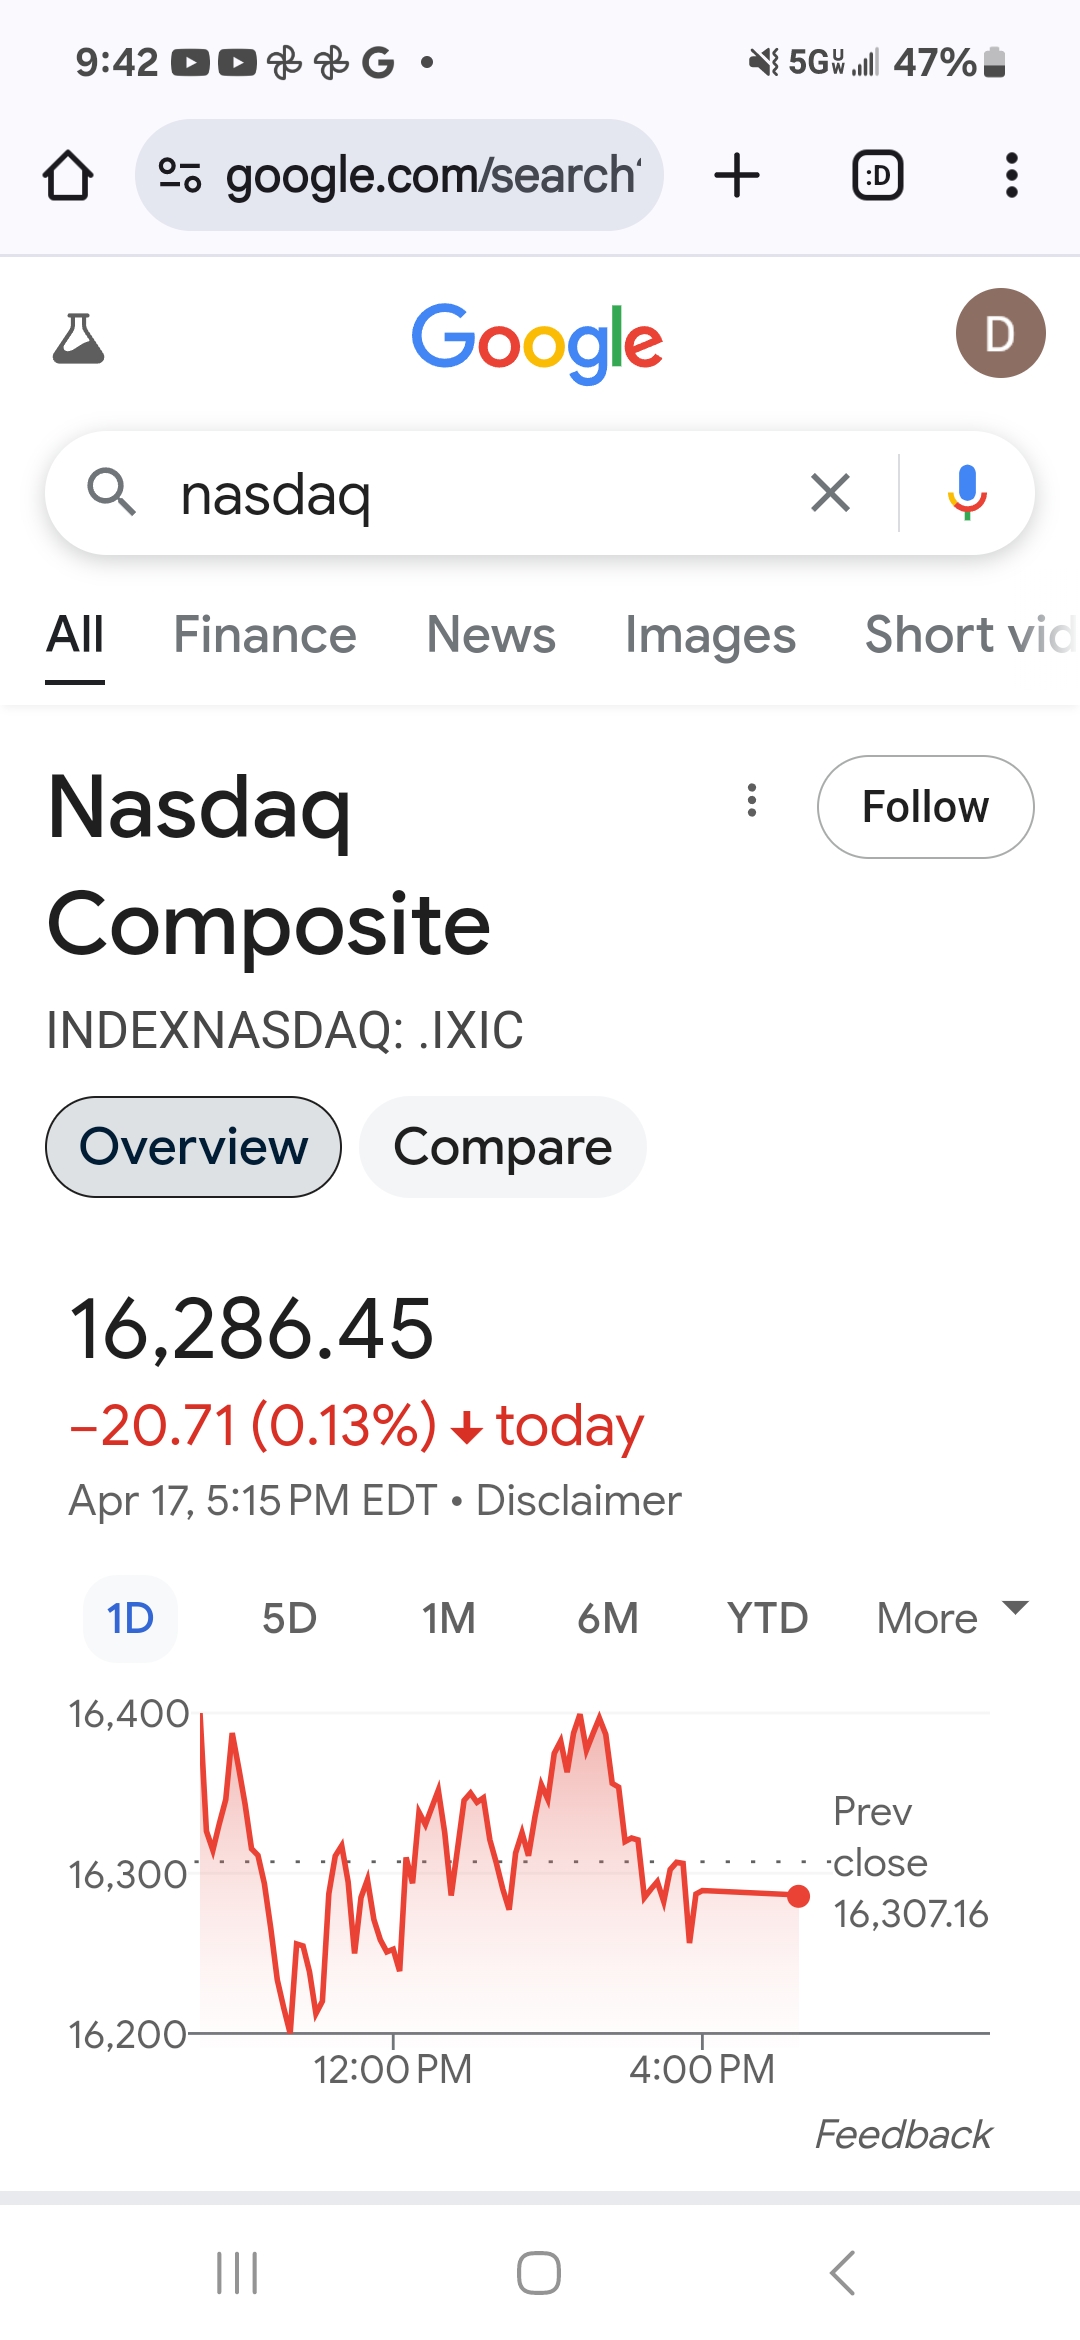Select the Compare chip
The width and height of the screenshot is (1080, 2340).
coord(502,1147)
